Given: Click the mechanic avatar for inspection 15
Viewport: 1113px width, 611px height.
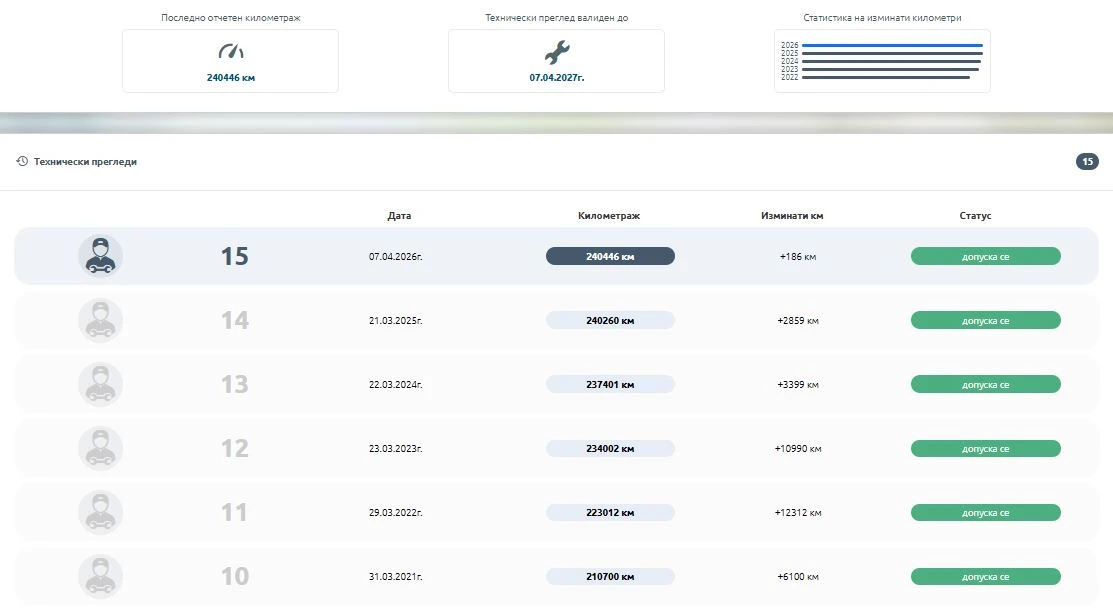Looking at the screenshot, I should (100, 256).
